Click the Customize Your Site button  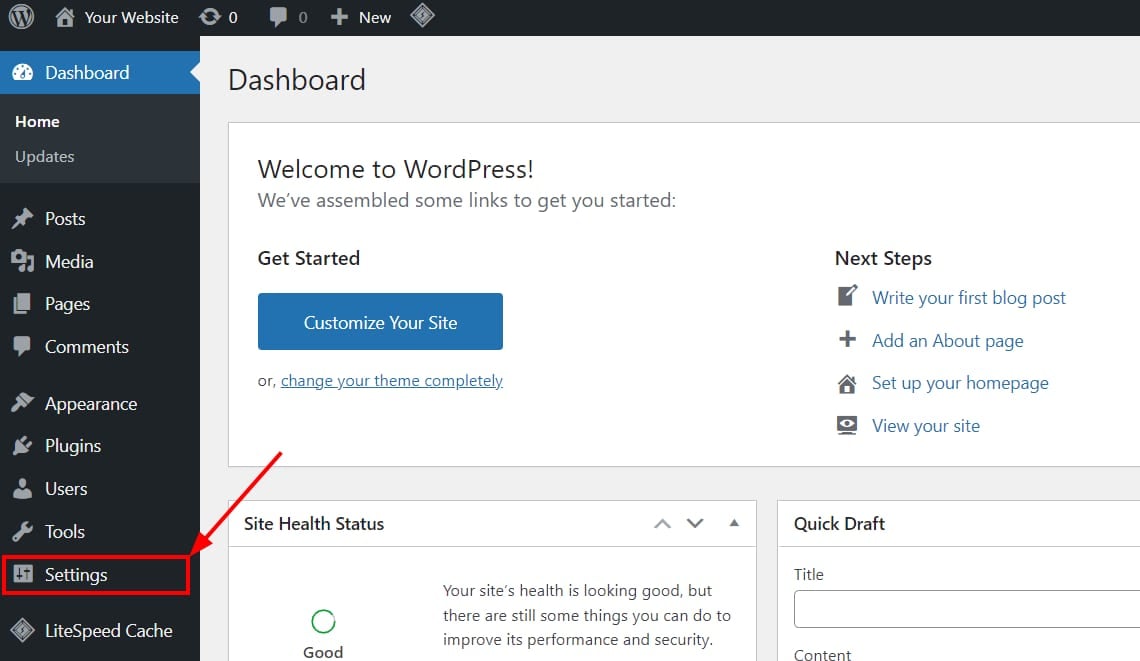pyautogui.click(x=380, y=321)
